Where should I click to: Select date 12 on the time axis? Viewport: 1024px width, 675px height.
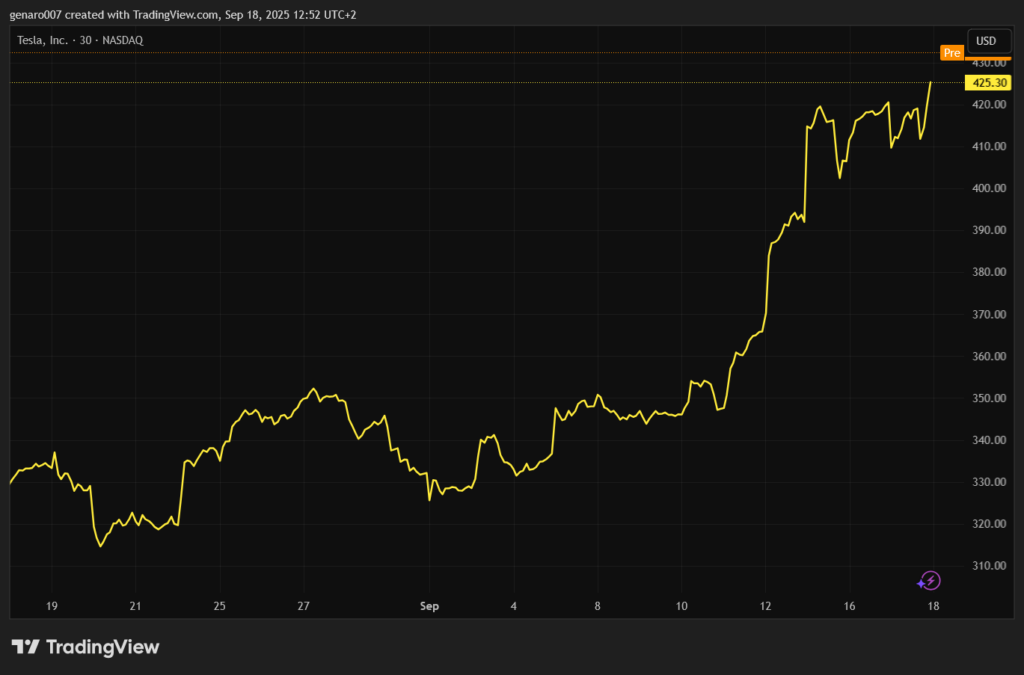766,606
